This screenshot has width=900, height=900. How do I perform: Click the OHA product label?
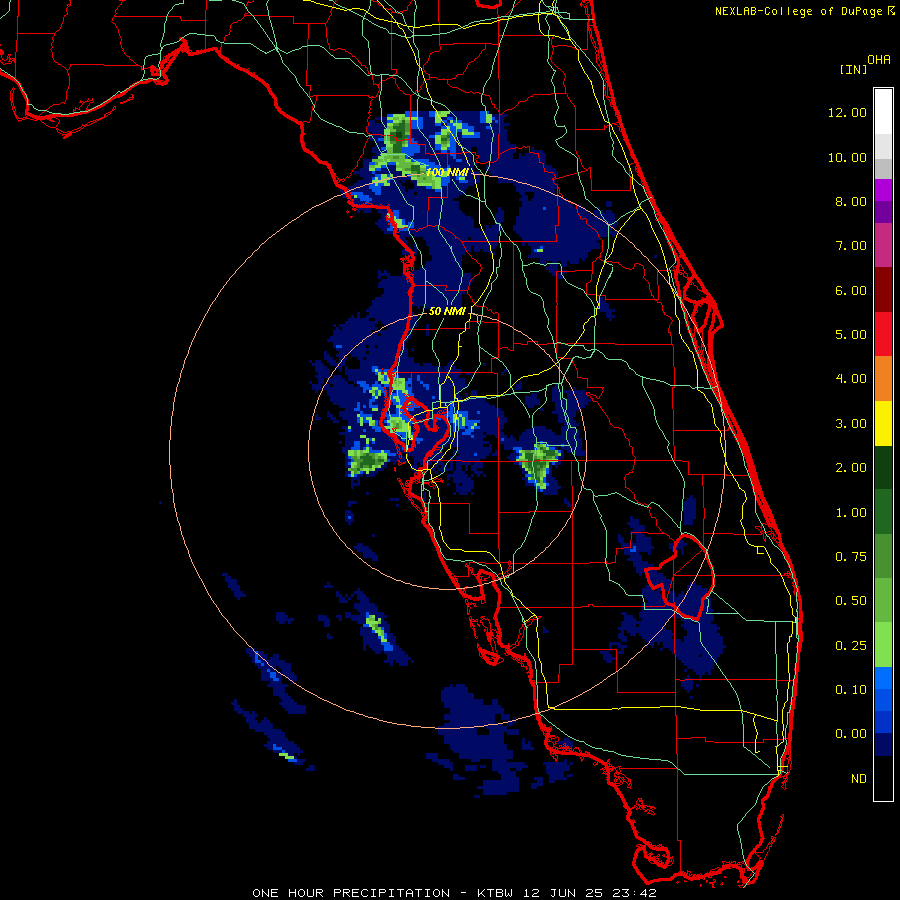879,60
